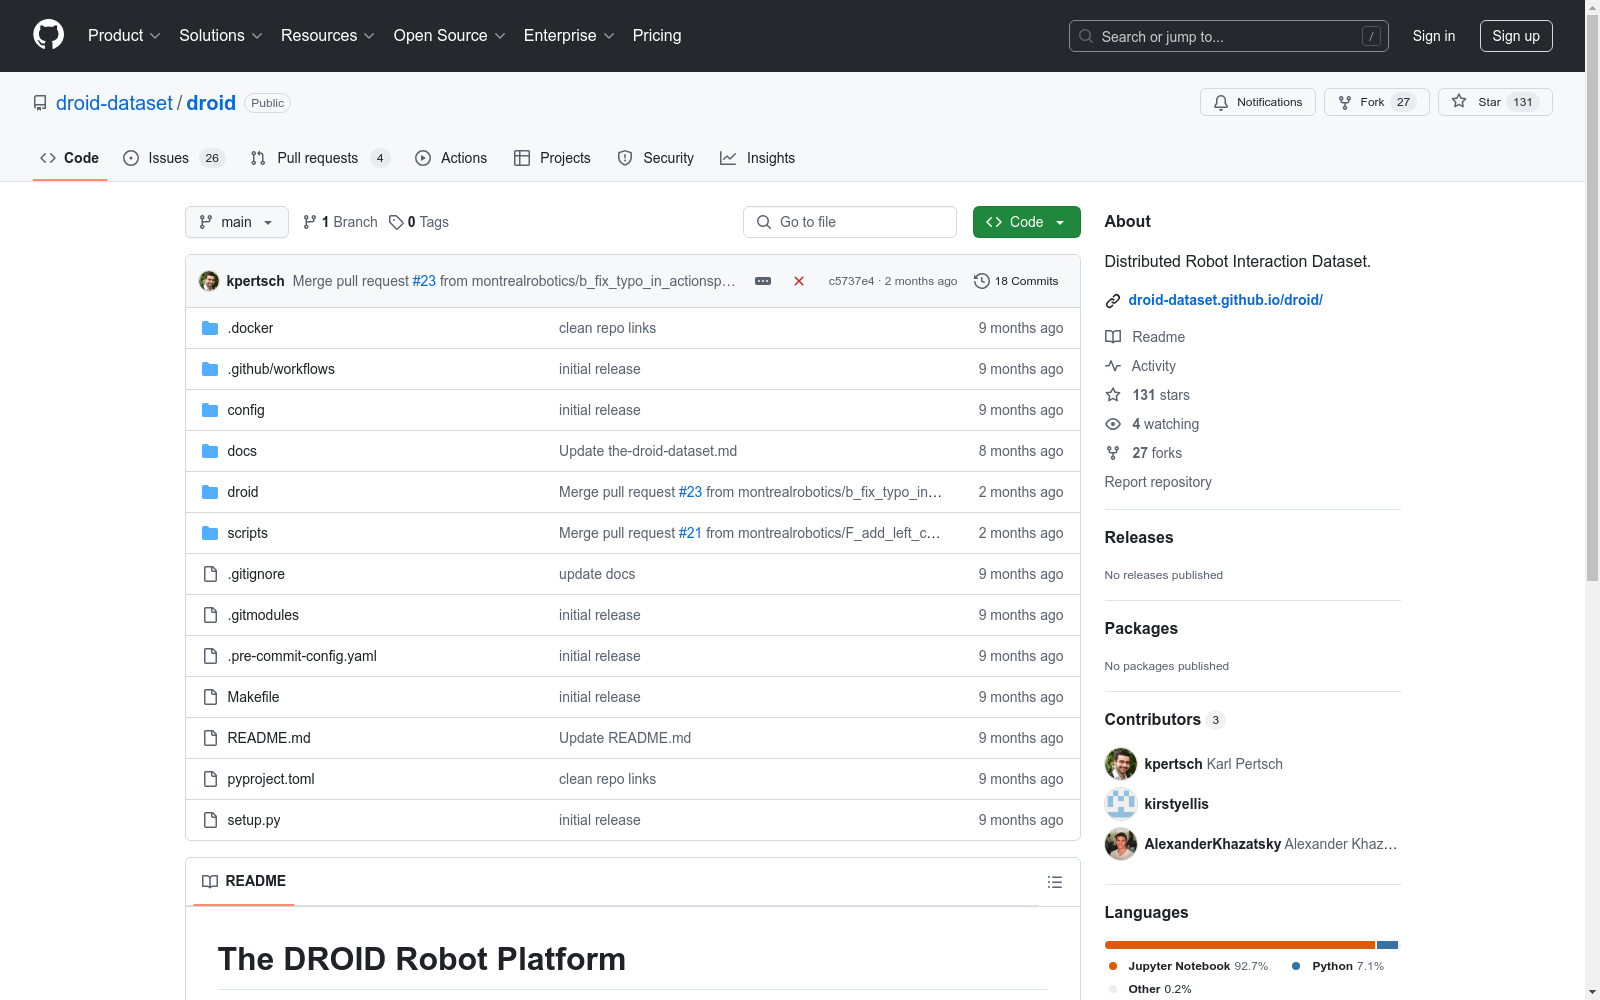Click the Readme book icon

pyautogui.click(x=1113, y=337)
